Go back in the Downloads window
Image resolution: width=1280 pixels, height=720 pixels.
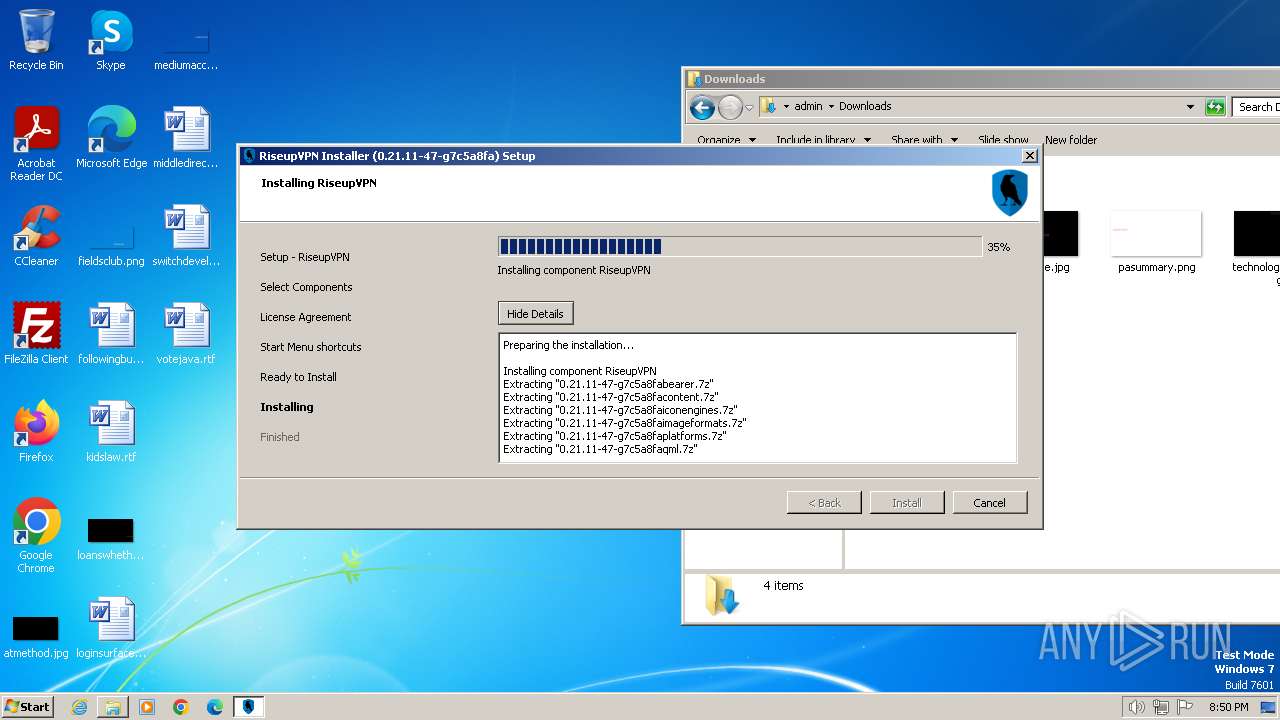pyautogui.click(x=702, y=107)
